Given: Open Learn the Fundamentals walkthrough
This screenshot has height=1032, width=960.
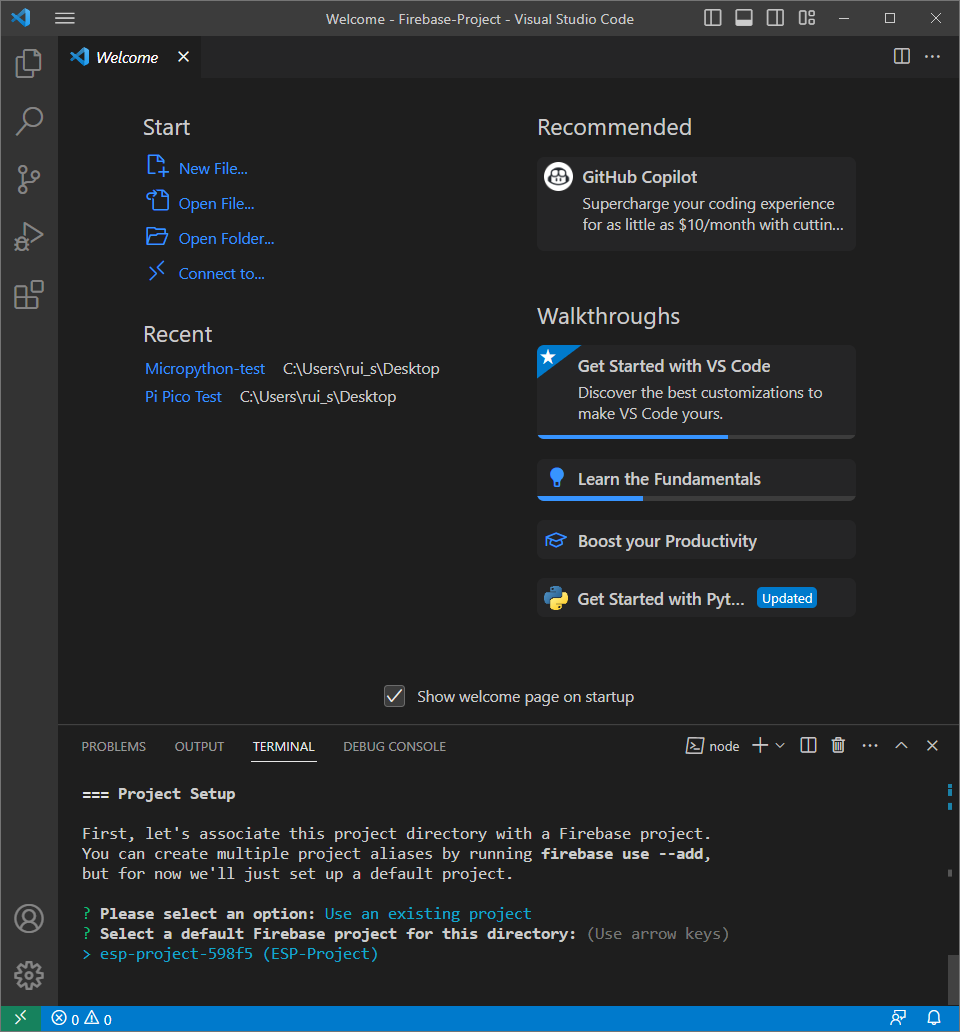Looking at the screenshot, I should (x=696, y=479).
